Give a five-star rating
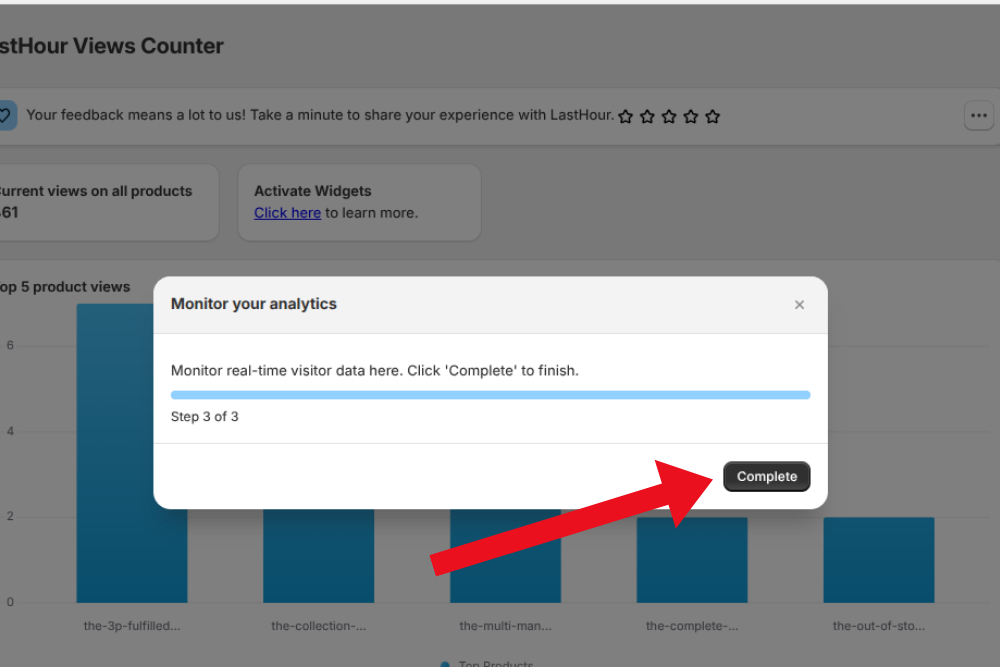1000x667 pixels. coord(712,116)
